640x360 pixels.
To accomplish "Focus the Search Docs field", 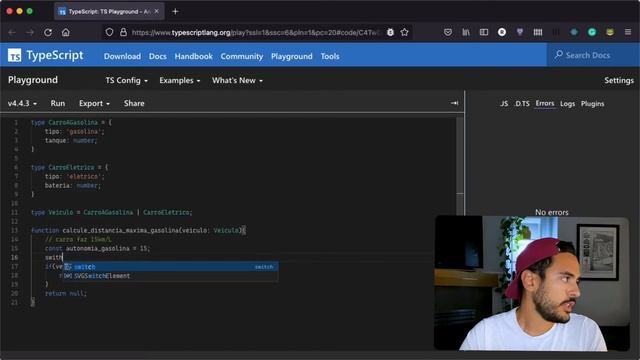I will [x=593, y=55].
